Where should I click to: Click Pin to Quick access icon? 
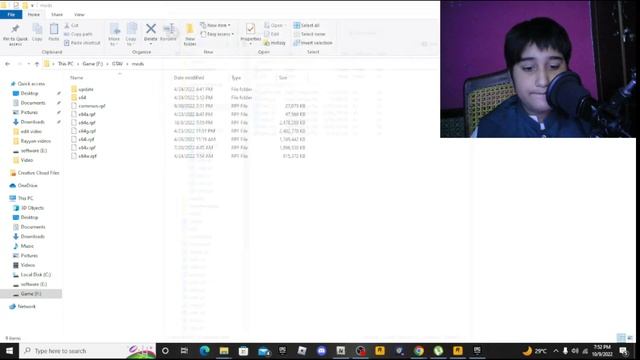tap(15, 34)
